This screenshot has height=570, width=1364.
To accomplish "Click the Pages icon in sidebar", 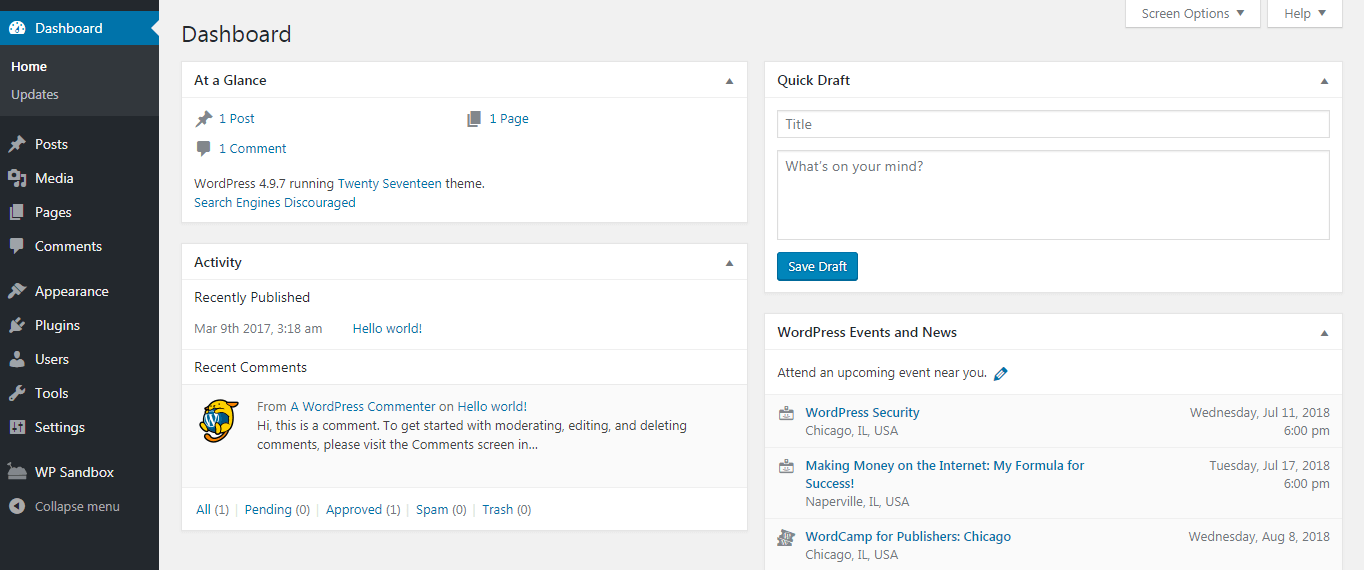I will pyautogui.click(x=17, y=212).
